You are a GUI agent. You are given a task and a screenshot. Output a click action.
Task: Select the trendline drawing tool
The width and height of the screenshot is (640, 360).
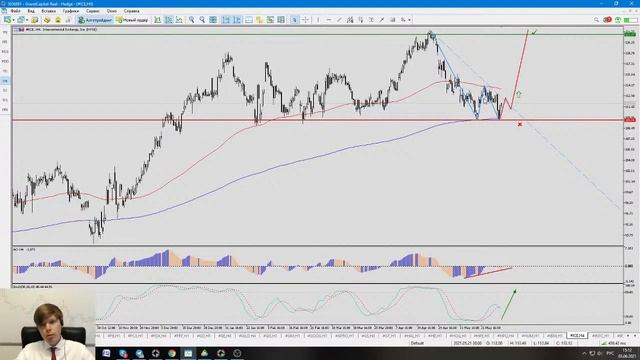pos(339,20)
